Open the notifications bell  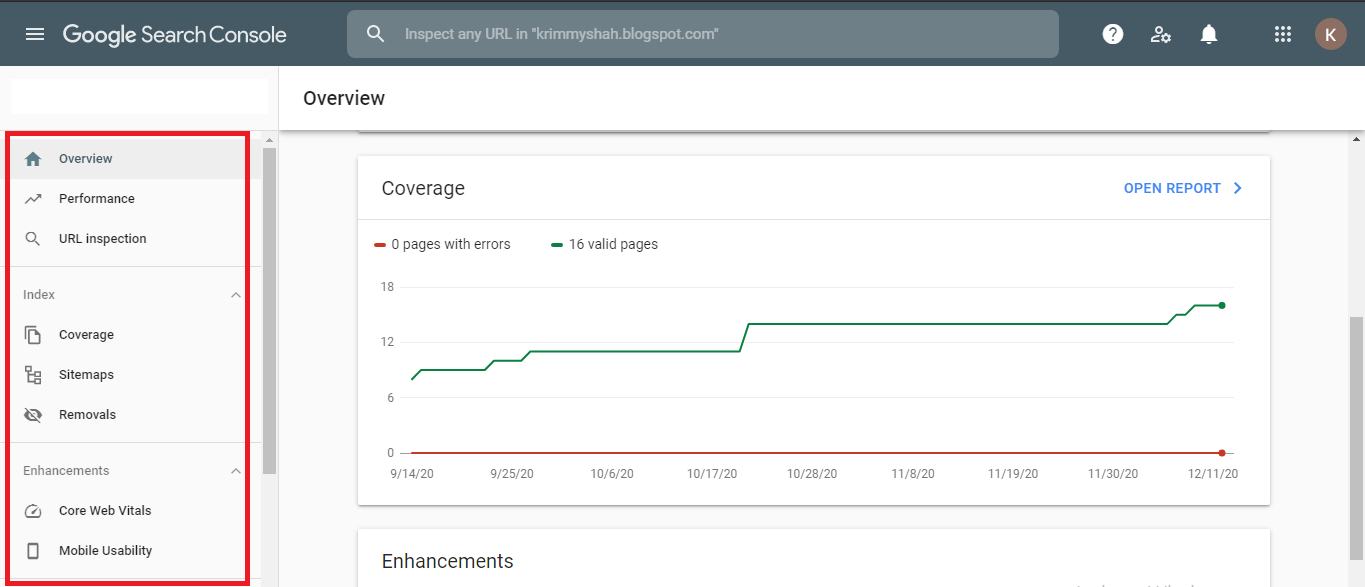coord(1209,34)
